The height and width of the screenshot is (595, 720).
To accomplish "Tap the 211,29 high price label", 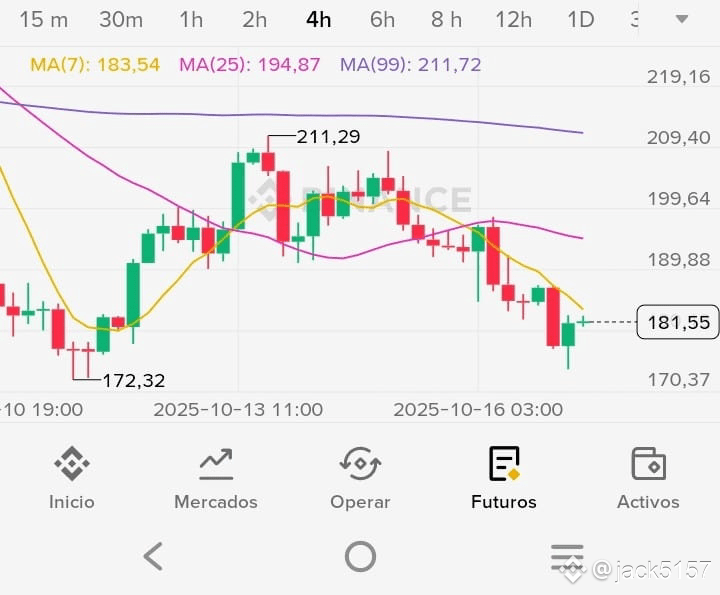I will coord(328,137).
